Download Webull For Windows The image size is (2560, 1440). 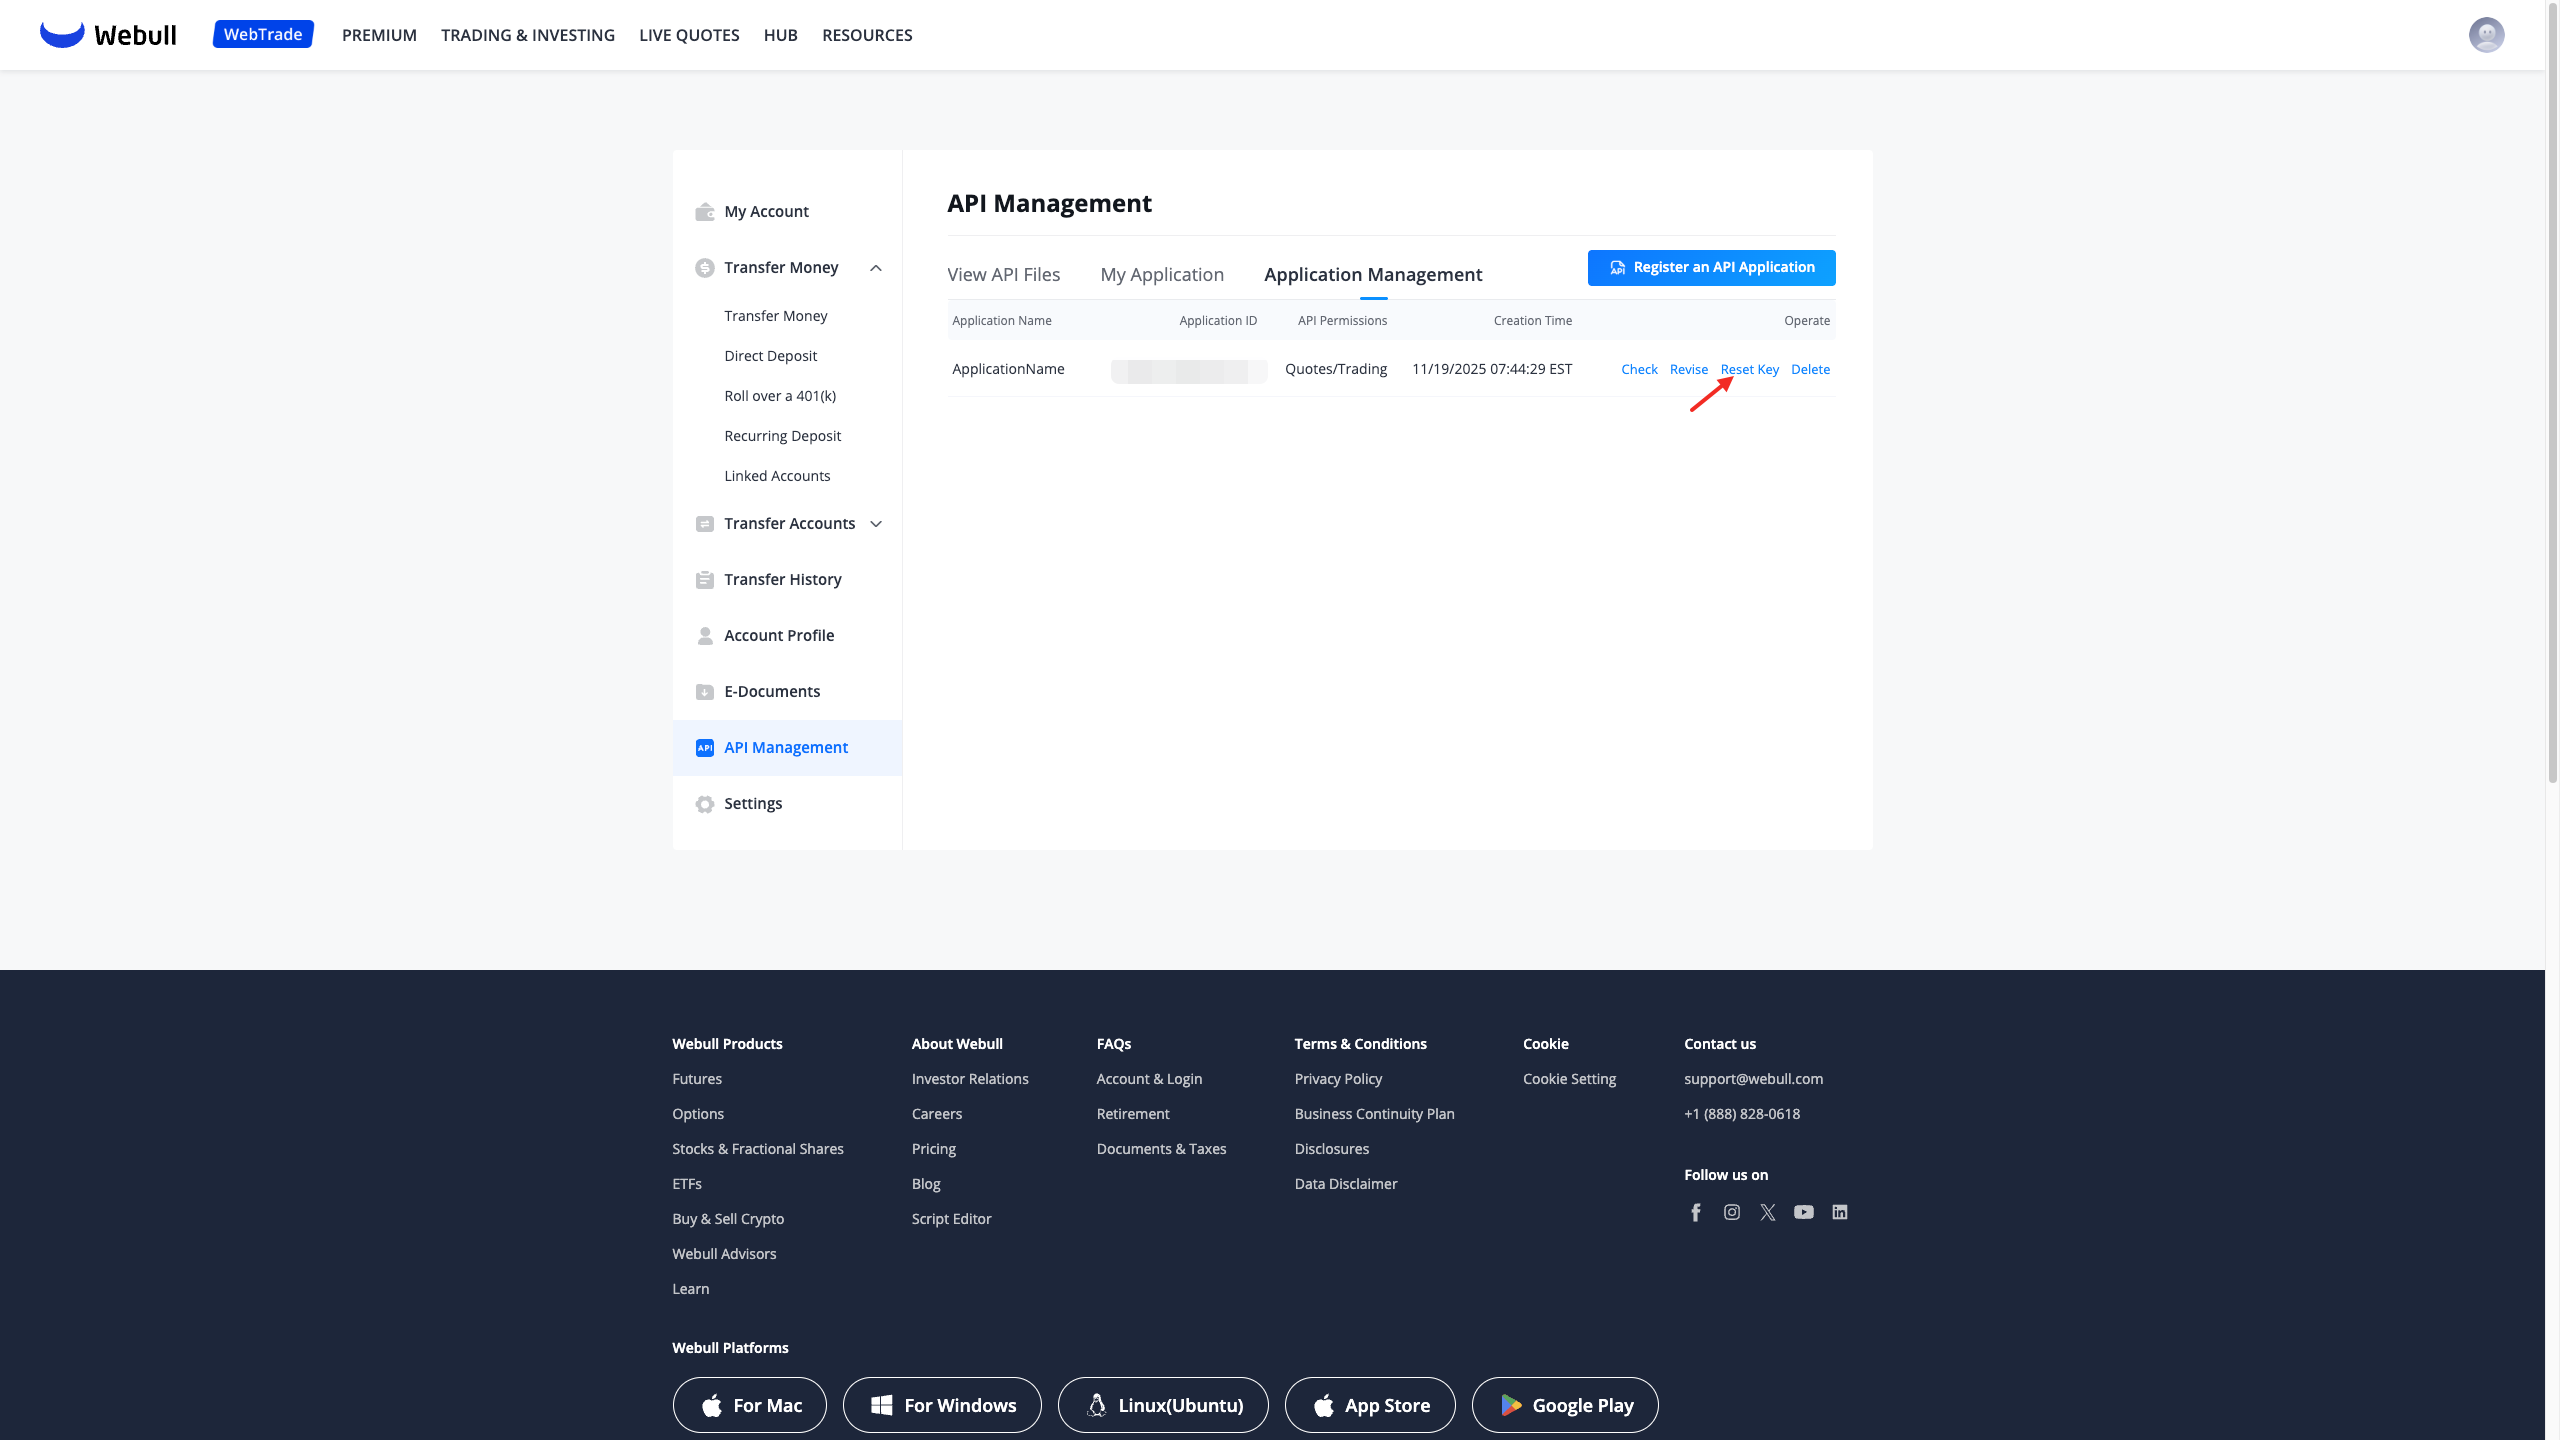click(942, 1405)
